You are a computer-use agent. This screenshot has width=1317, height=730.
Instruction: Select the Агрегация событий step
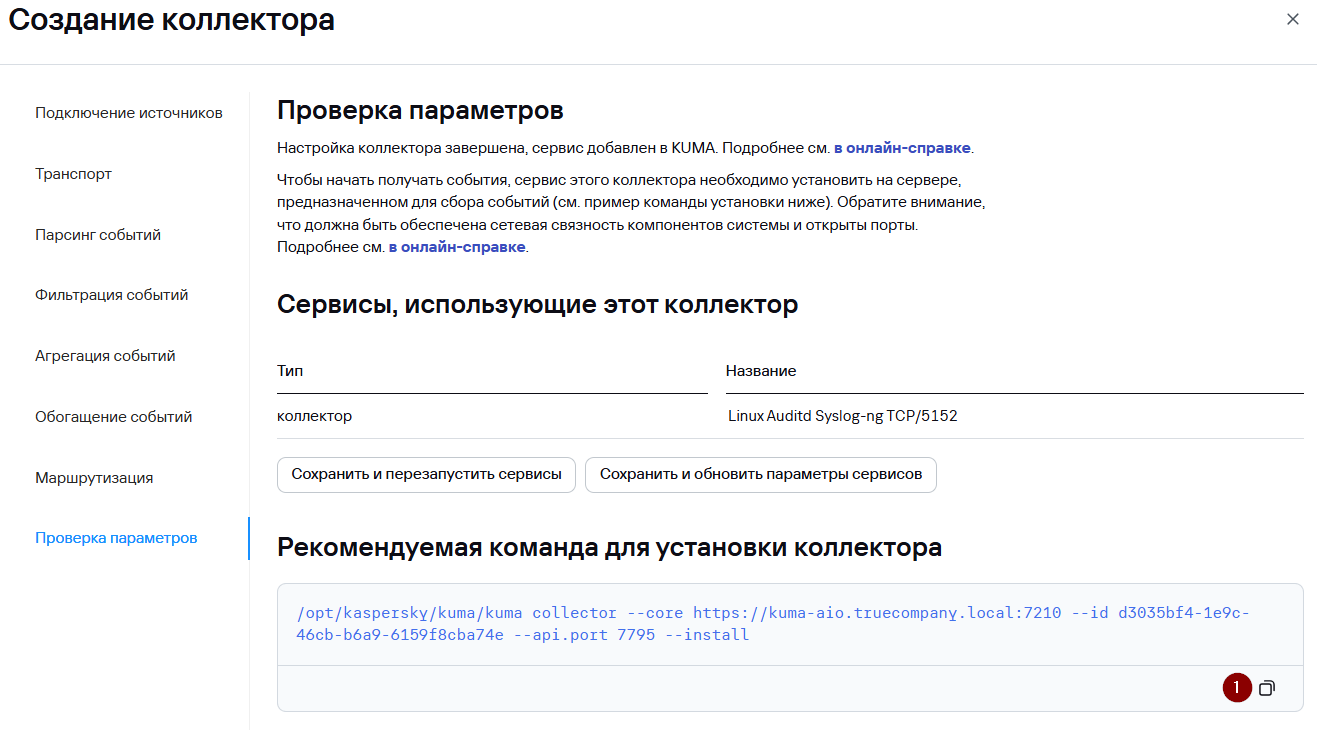pos(105,356)
